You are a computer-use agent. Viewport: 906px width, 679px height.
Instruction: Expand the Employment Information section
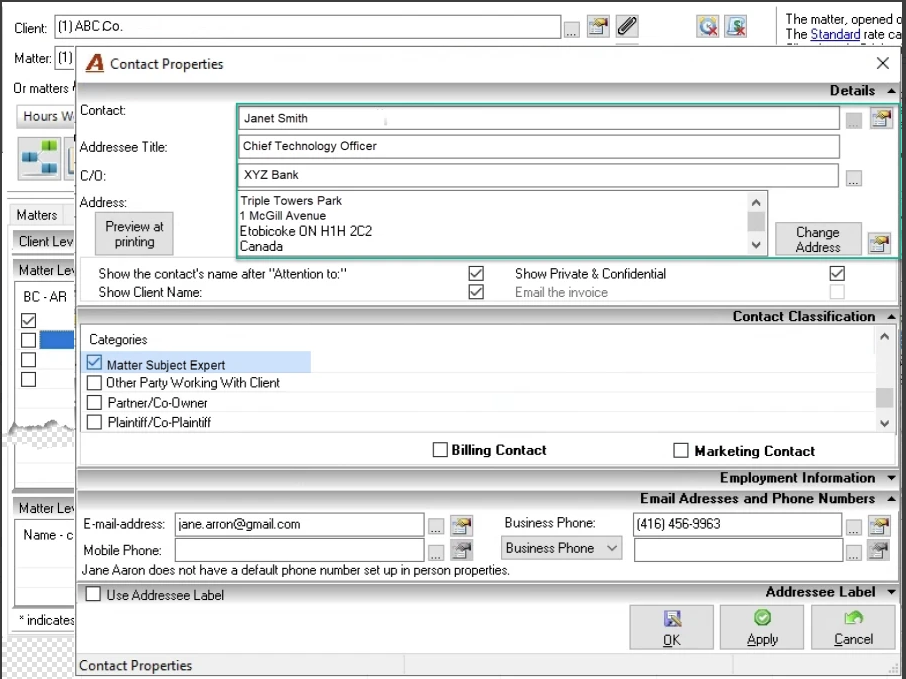(x=892, y=478)
